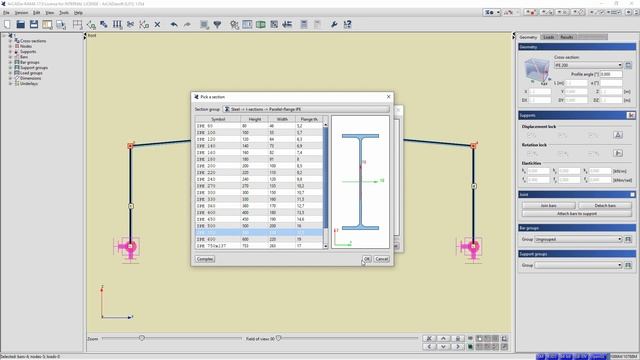640x360 pixels.
Task: Select the IPE 200 row in table
Action: tap(259, 166)
